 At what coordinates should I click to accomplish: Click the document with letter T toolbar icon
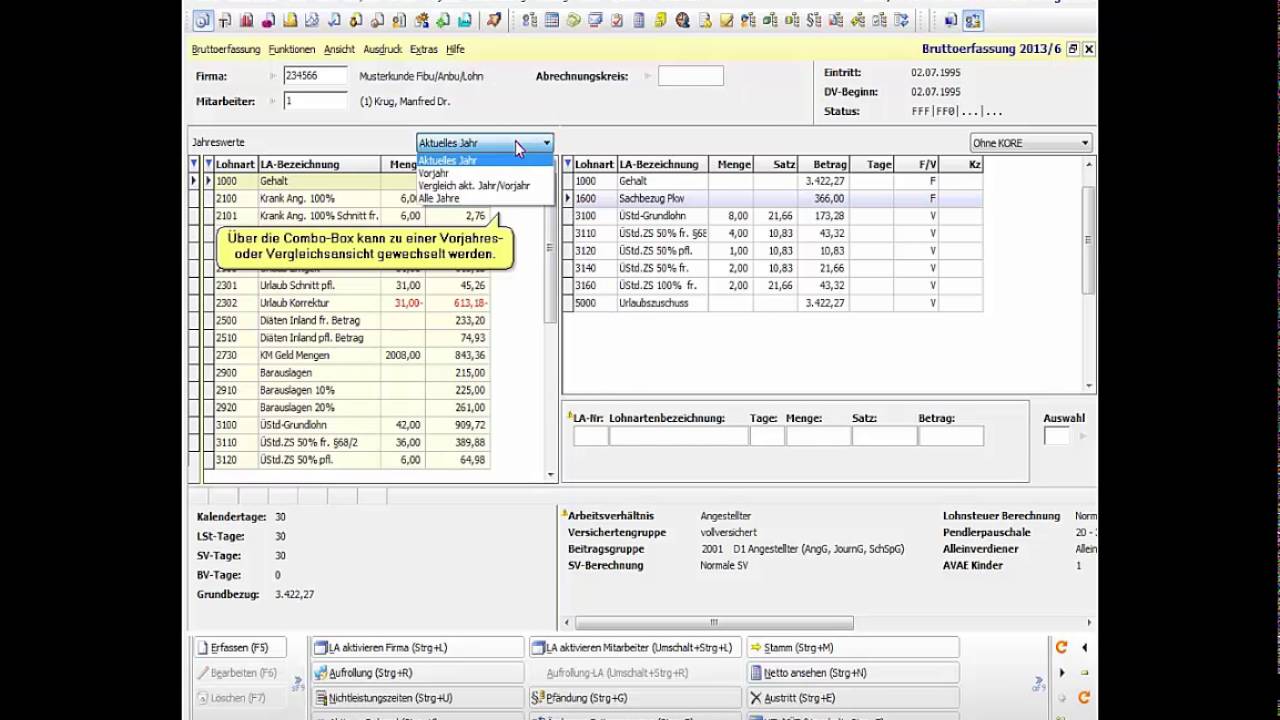pos(225,20)
